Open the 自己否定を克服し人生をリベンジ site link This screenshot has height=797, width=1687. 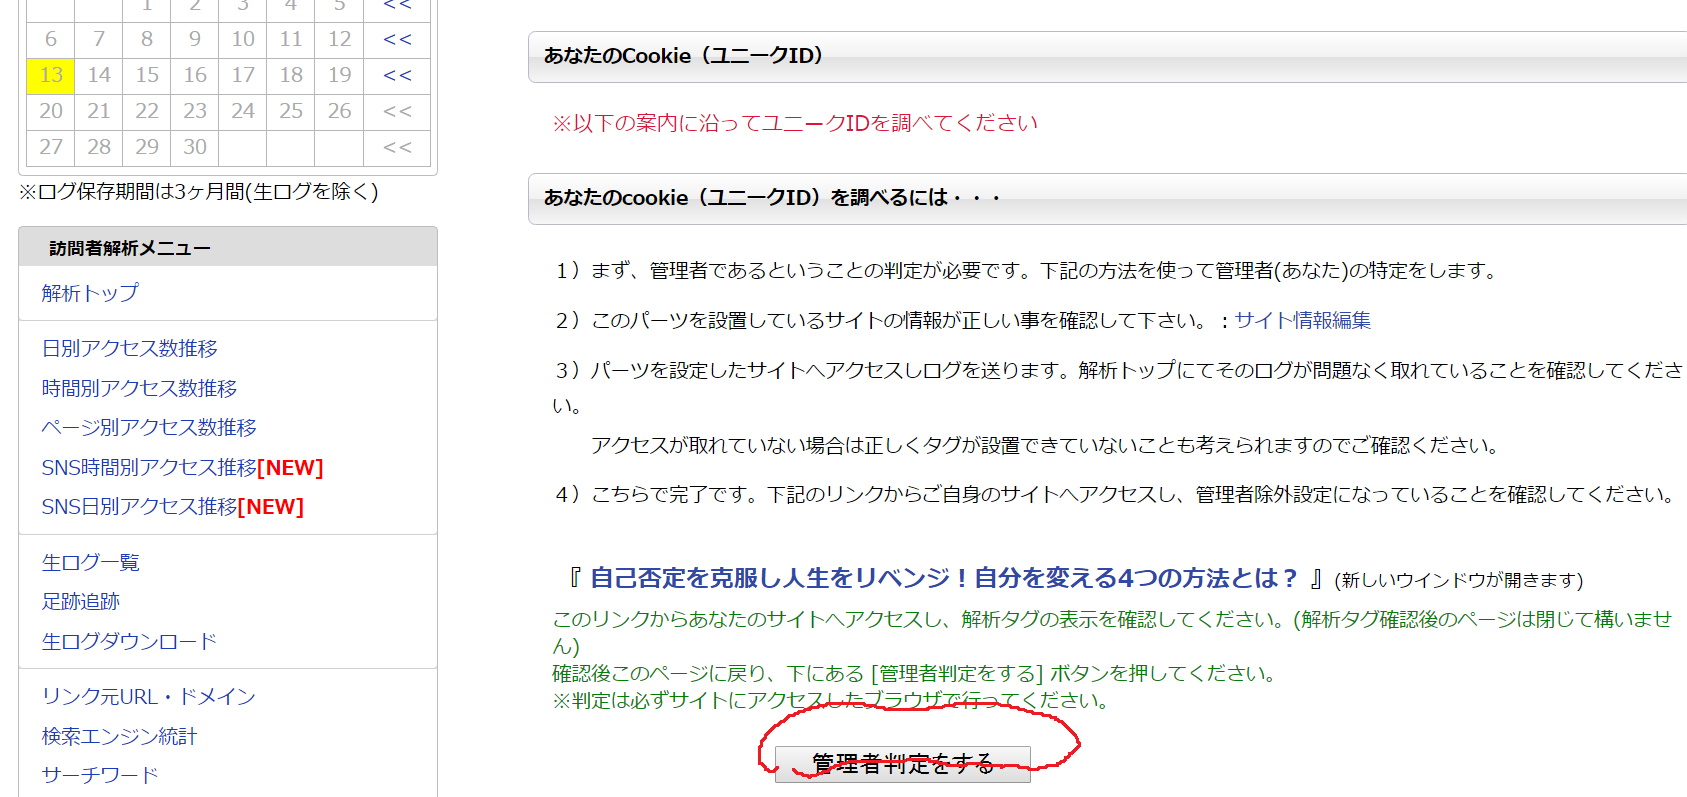(943, 578)
